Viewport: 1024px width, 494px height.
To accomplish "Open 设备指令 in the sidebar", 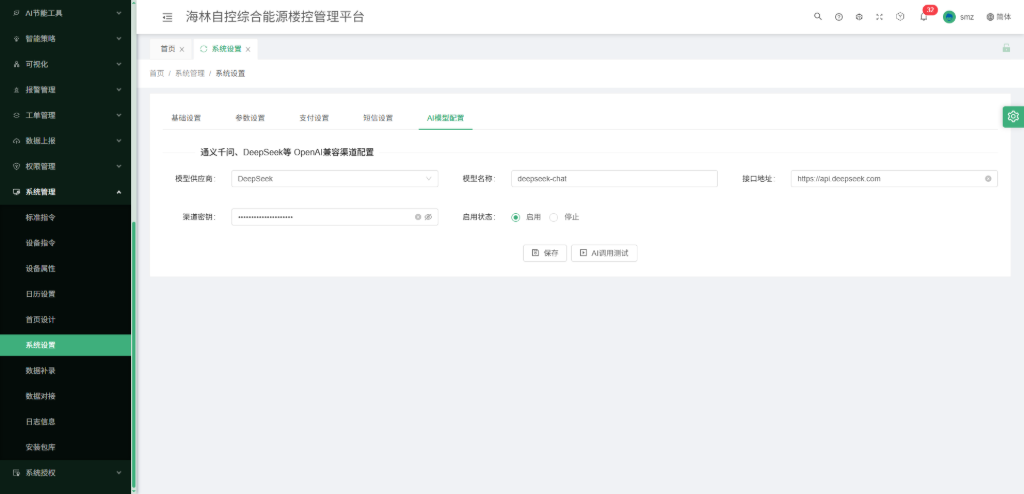I will 40,242.
